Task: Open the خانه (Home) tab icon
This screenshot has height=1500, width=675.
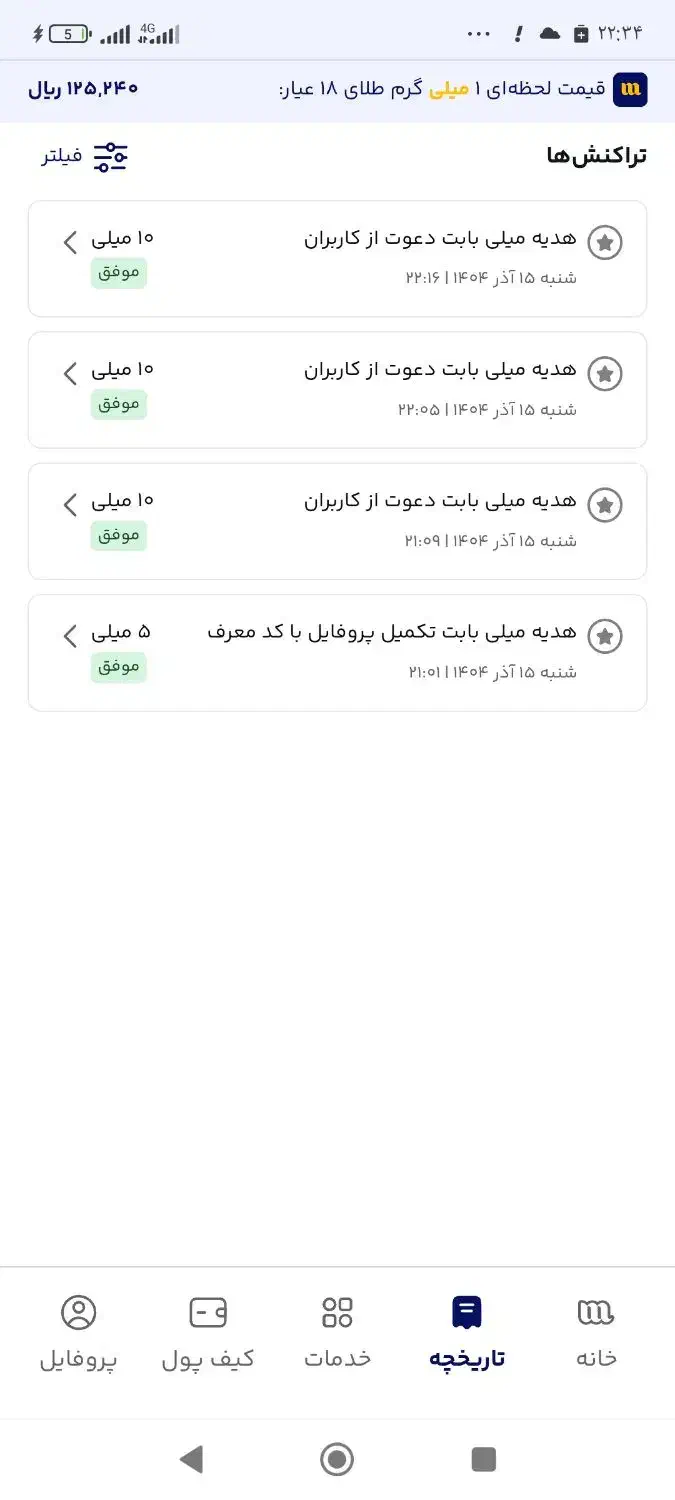Action: point(594,1311)
